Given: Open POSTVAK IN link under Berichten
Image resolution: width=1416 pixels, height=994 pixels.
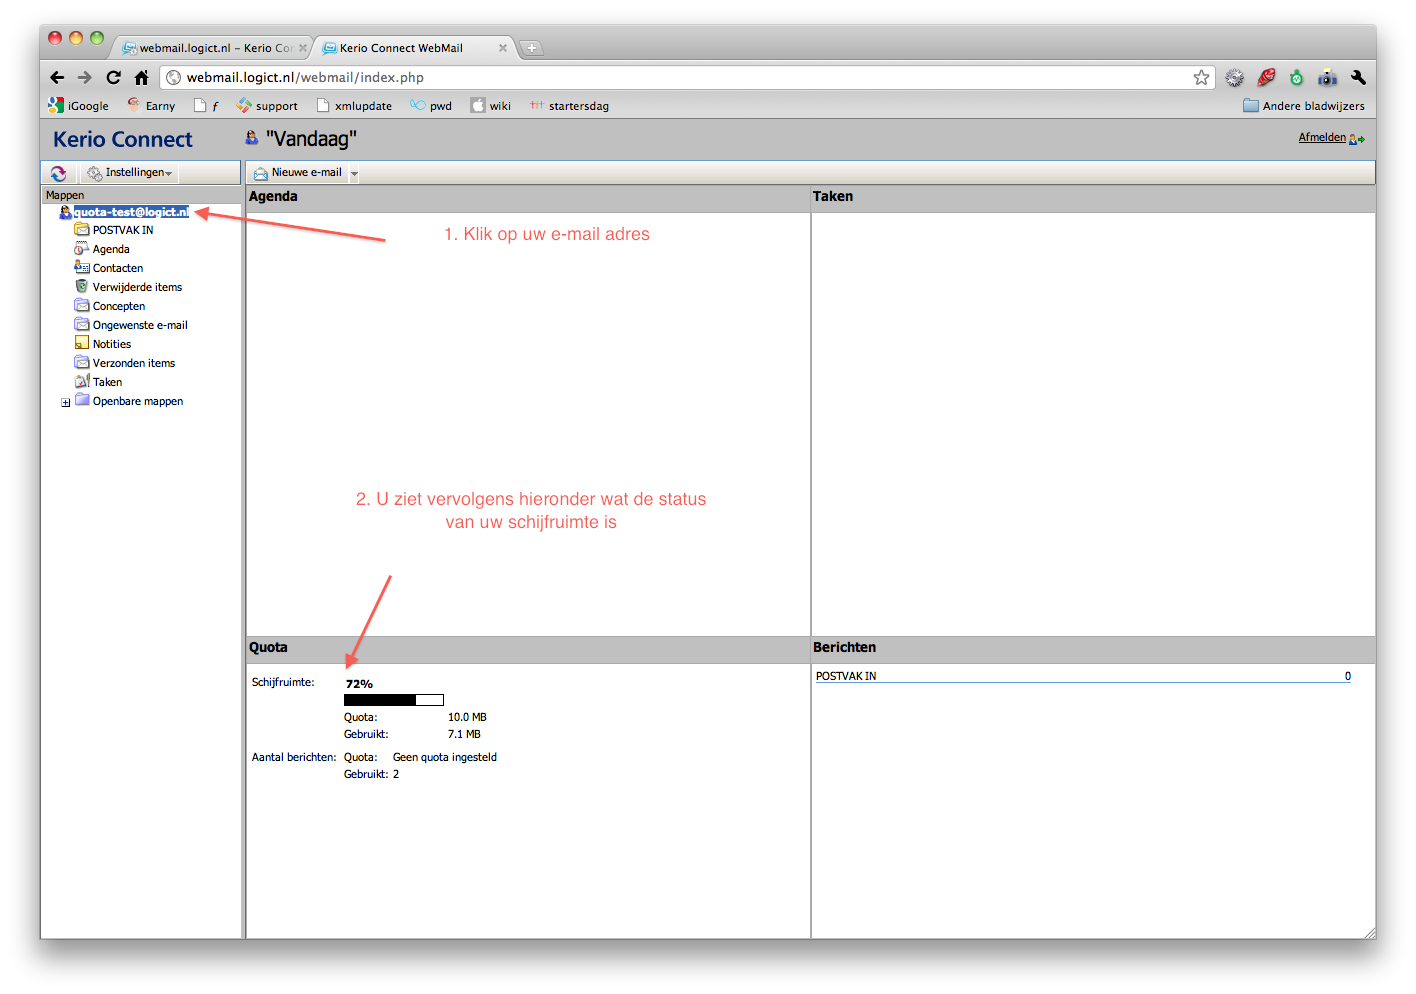Looking at the screenshot, I should pyautogui.click(x=846, y=676).
